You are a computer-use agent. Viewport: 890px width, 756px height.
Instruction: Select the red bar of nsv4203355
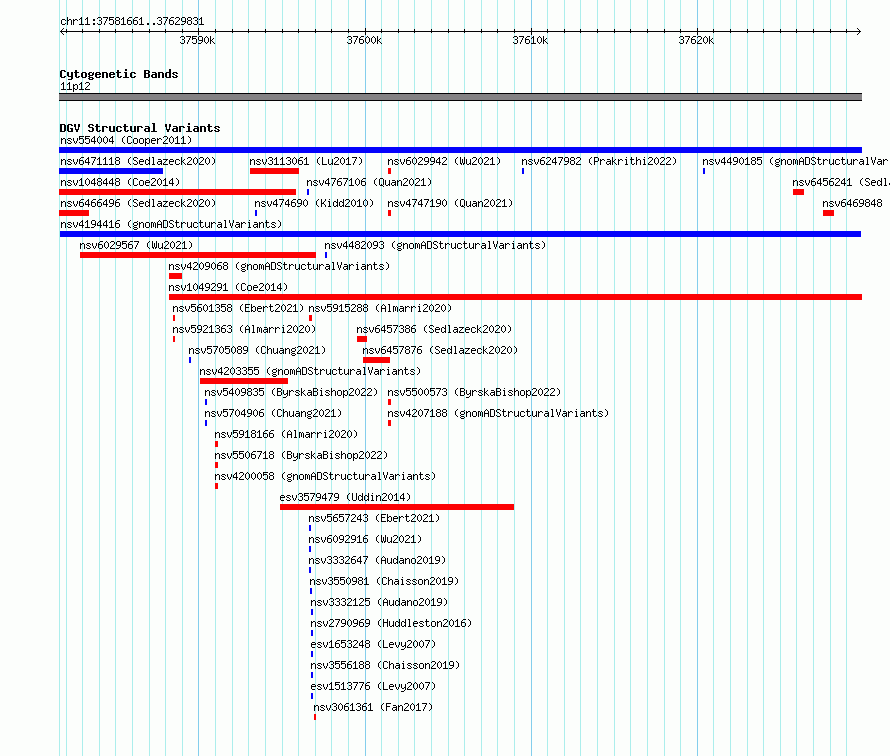click(244, 381)
